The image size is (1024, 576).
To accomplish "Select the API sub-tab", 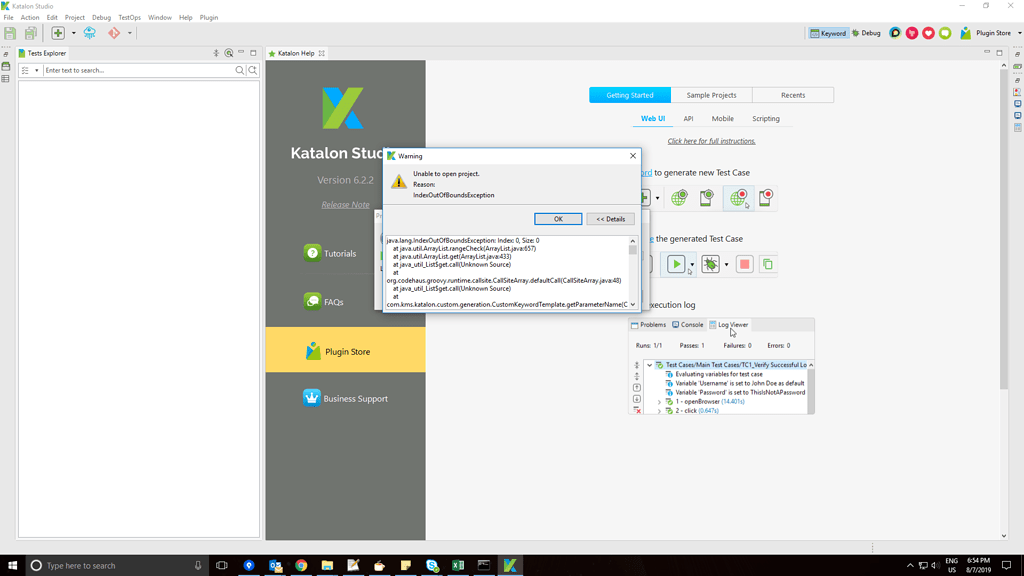I will [x=688, y=119].
